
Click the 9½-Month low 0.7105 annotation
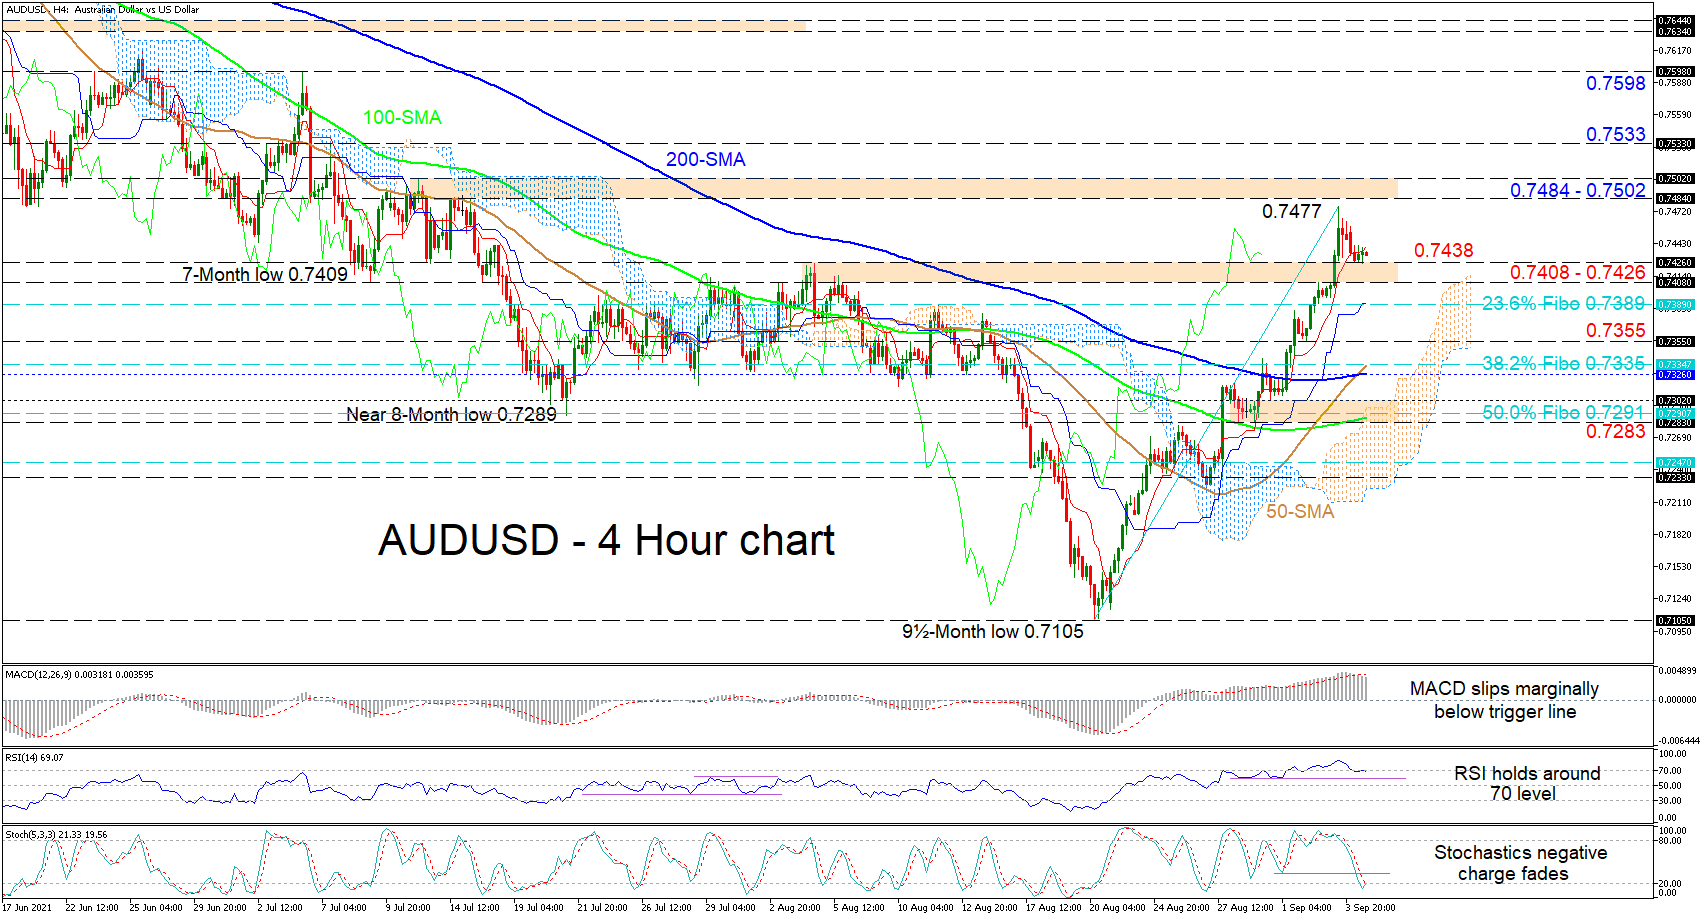[x=993, y=631]
